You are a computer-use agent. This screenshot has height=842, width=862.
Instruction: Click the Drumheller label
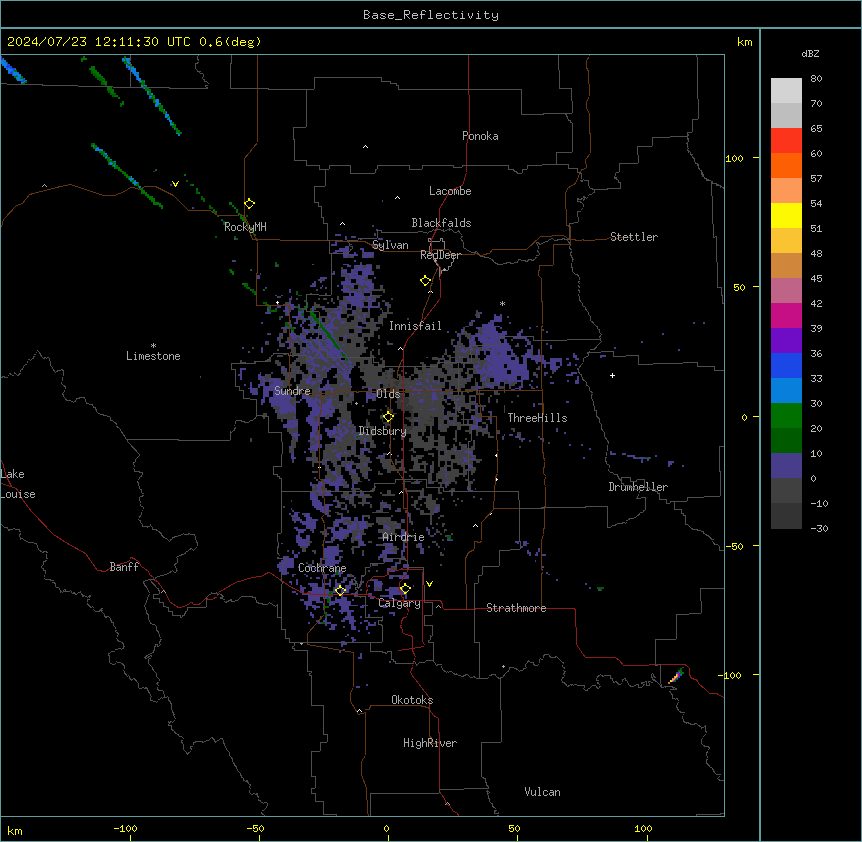tap(638, 487)
